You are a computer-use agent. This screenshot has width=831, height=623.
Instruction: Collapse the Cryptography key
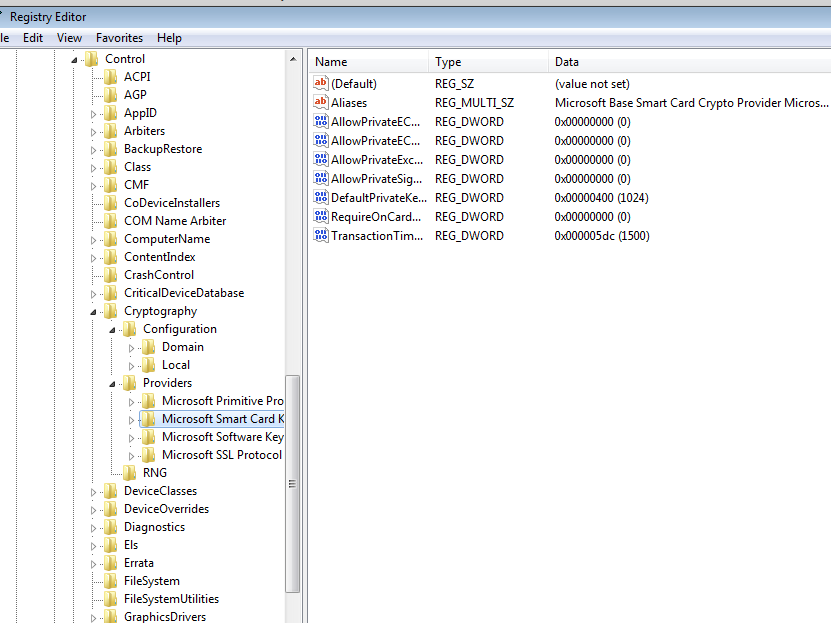pos(93,312)
